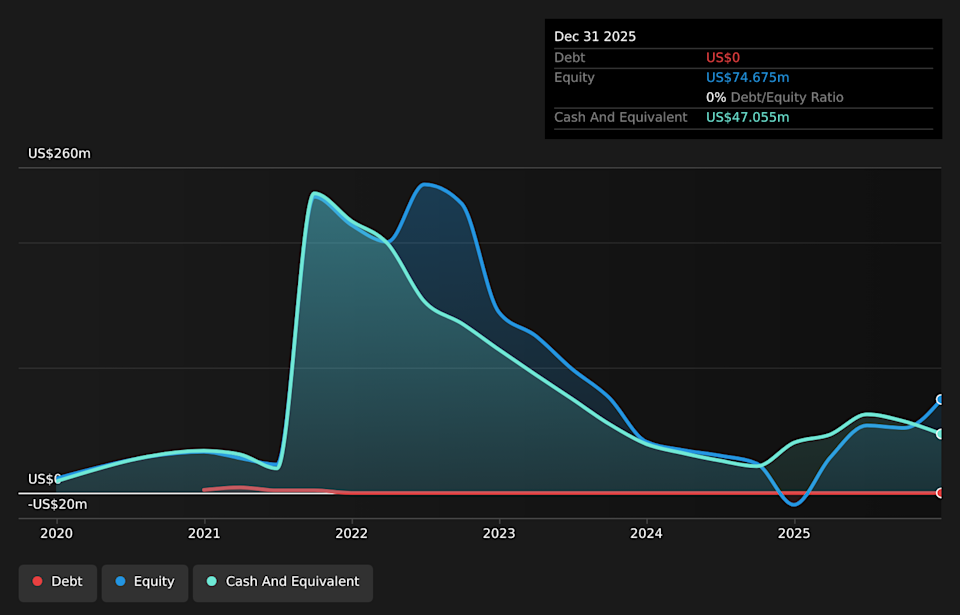Select the 2024 x-axis label
Viewport: 960px width, 615px height.
[647, 534]
